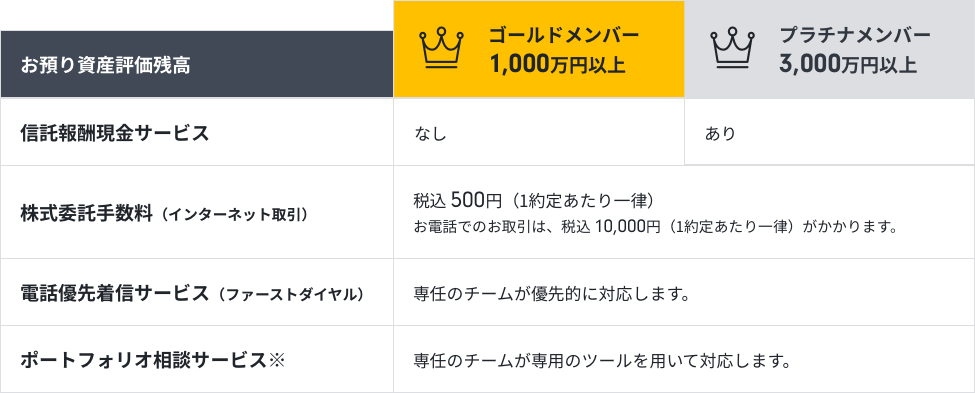Click the なし cell under Gold Member
This screenshot has width=975, height=393.
pos(538,132)
